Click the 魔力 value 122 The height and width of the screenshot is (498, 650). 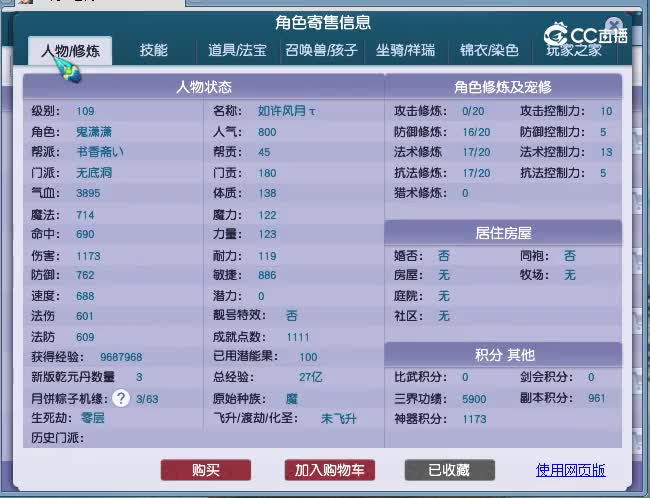tap(267, 215)
